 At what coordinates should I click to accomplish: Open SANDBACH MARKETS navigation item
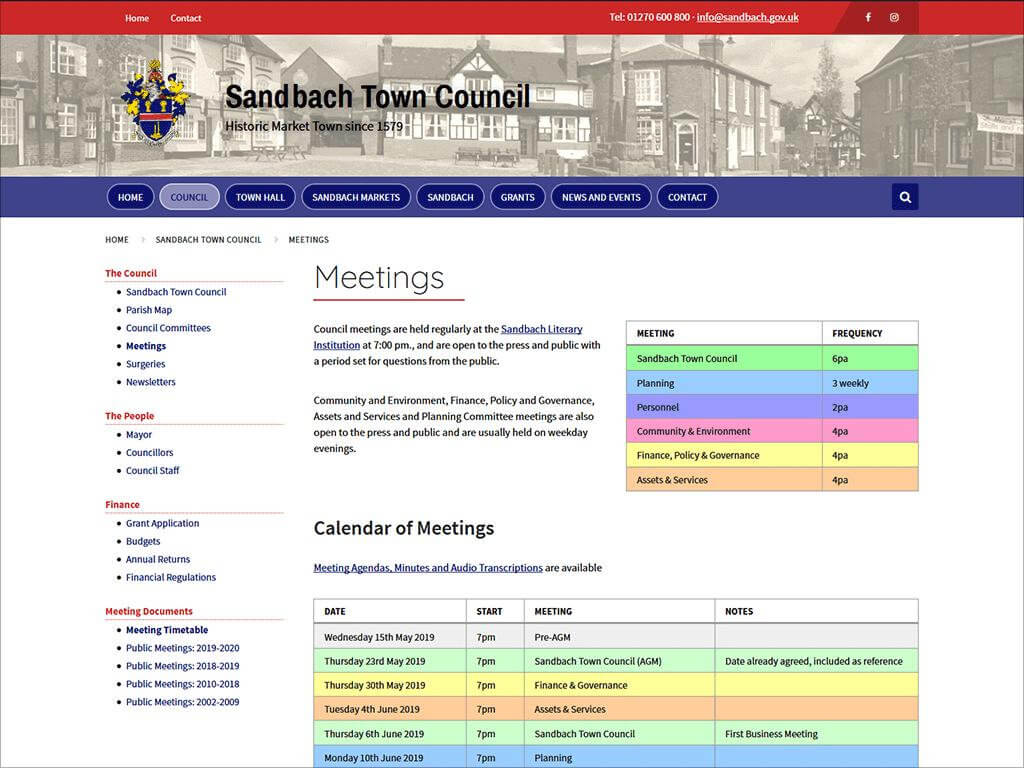356,197
